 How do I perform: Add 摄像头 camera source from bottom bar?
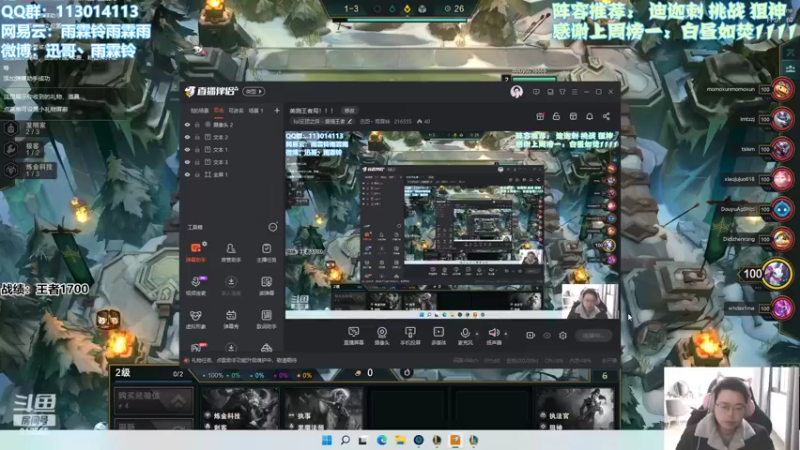(382, 336)
